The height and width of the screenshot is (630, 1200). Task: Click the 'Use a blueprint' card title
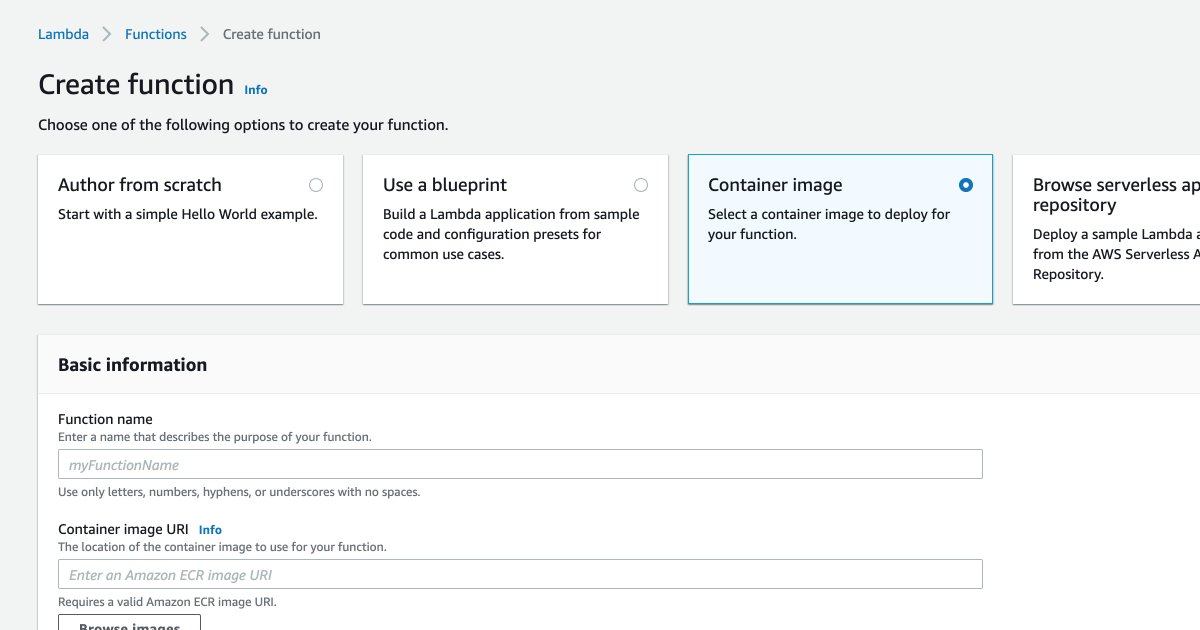tap(445, 185)
